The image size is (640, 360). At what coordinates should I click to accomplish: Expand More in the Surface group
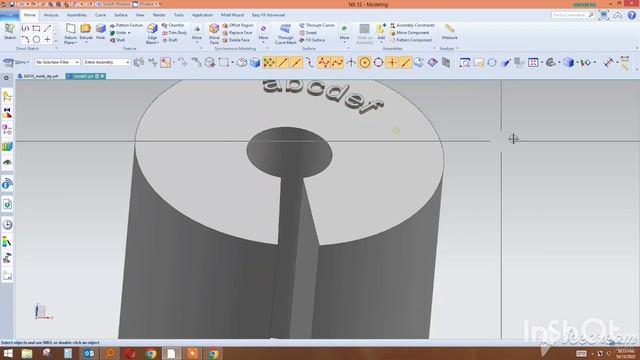pyautogui.click(x=344, y=33)
